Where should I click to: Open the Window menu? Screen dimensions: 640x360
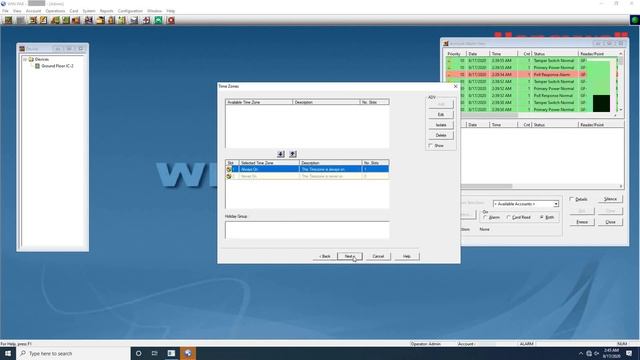(154, 11)
